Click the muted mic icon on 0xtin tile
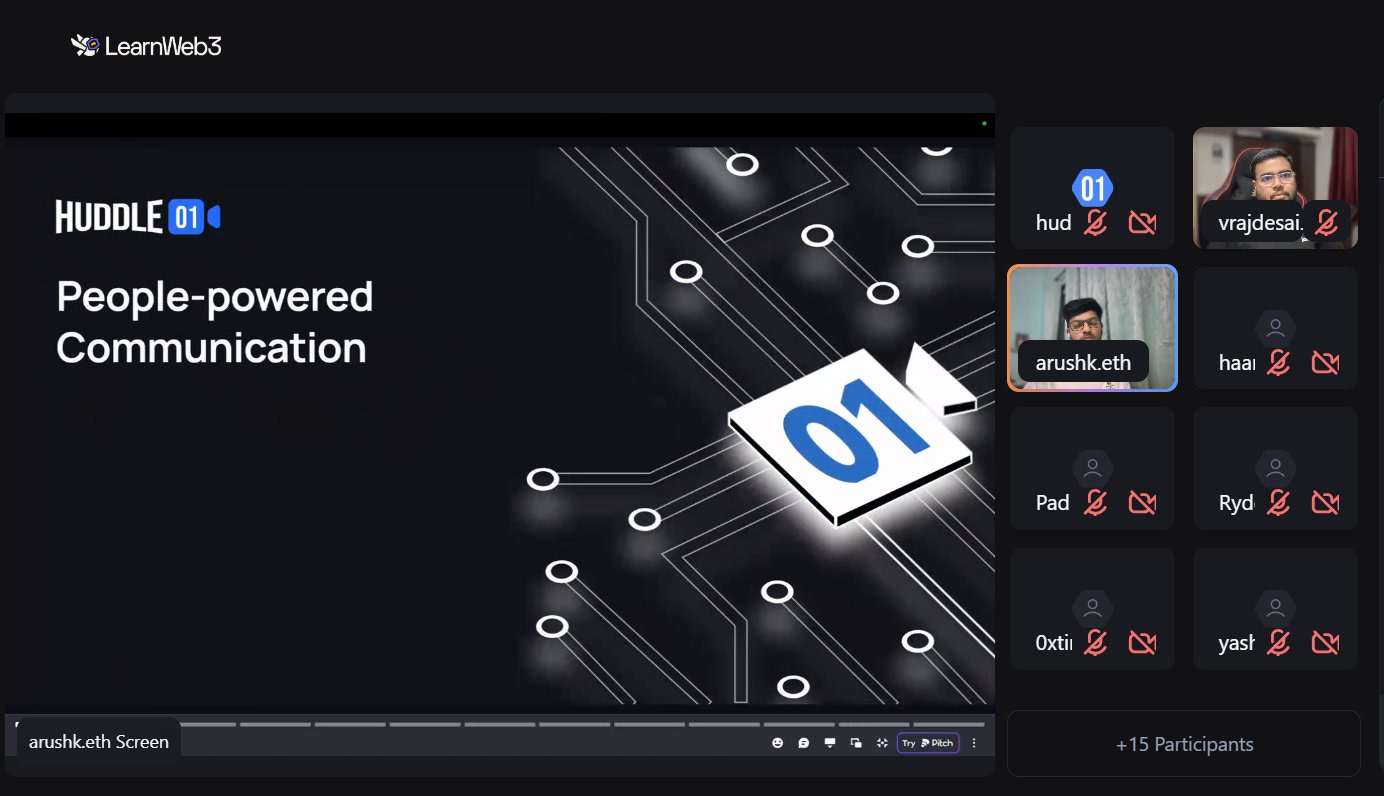Viewport: 1384px width, 796px height. pos(1096,642)
